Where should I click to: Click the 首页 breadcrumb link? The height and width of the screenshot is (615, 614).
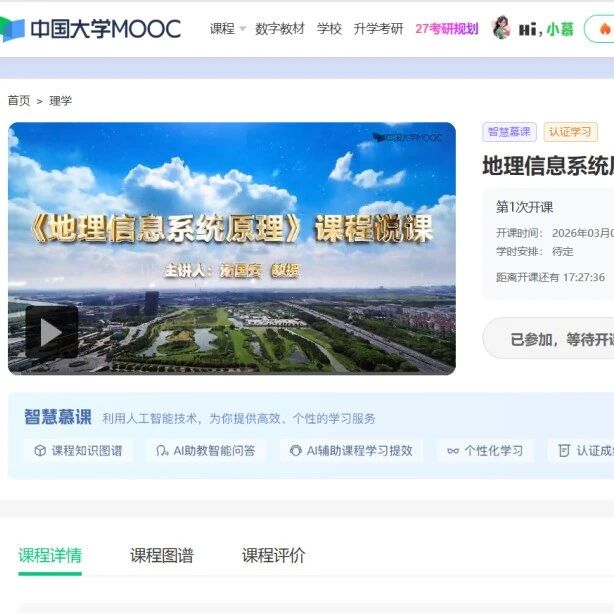[x=19, y=101]
